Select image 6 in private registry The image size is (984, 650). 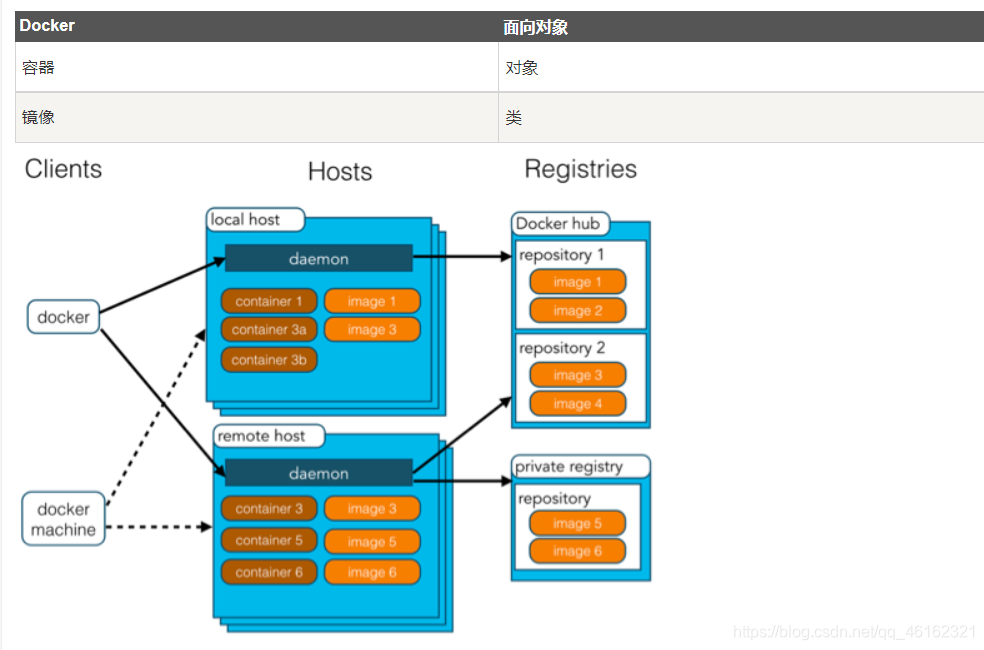(577, 551)
